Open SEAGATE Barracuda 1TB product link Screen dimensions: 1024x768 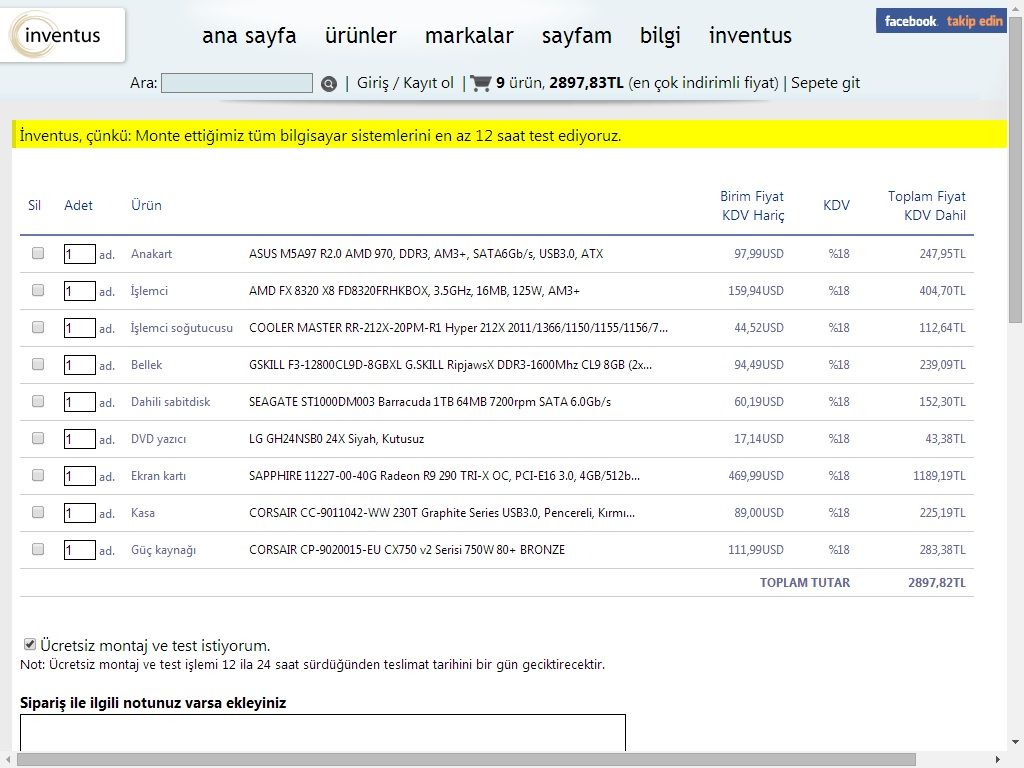430,402
